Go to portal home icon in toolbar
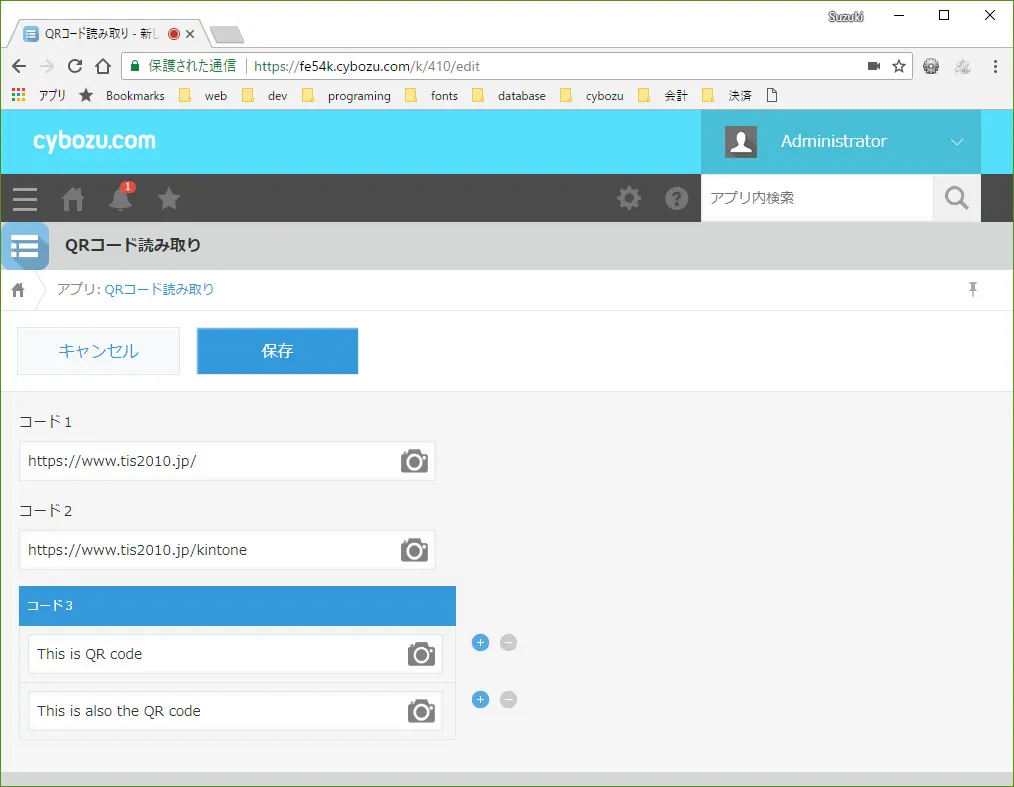This screenshot has width=1014, height=787. pyautogui.click(x=73, y=199)
